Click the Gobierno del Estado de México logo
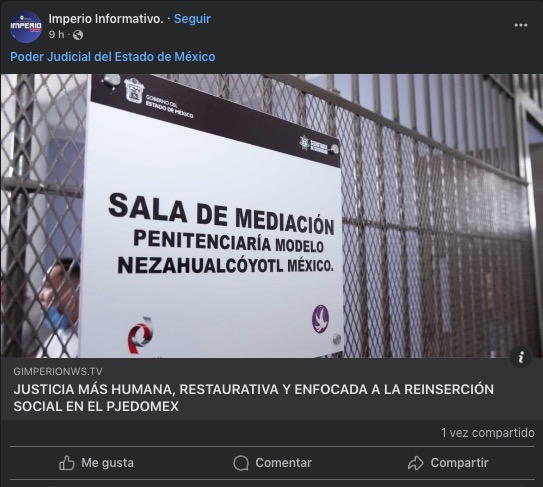 pyautogui.click(x=158, y=98)
